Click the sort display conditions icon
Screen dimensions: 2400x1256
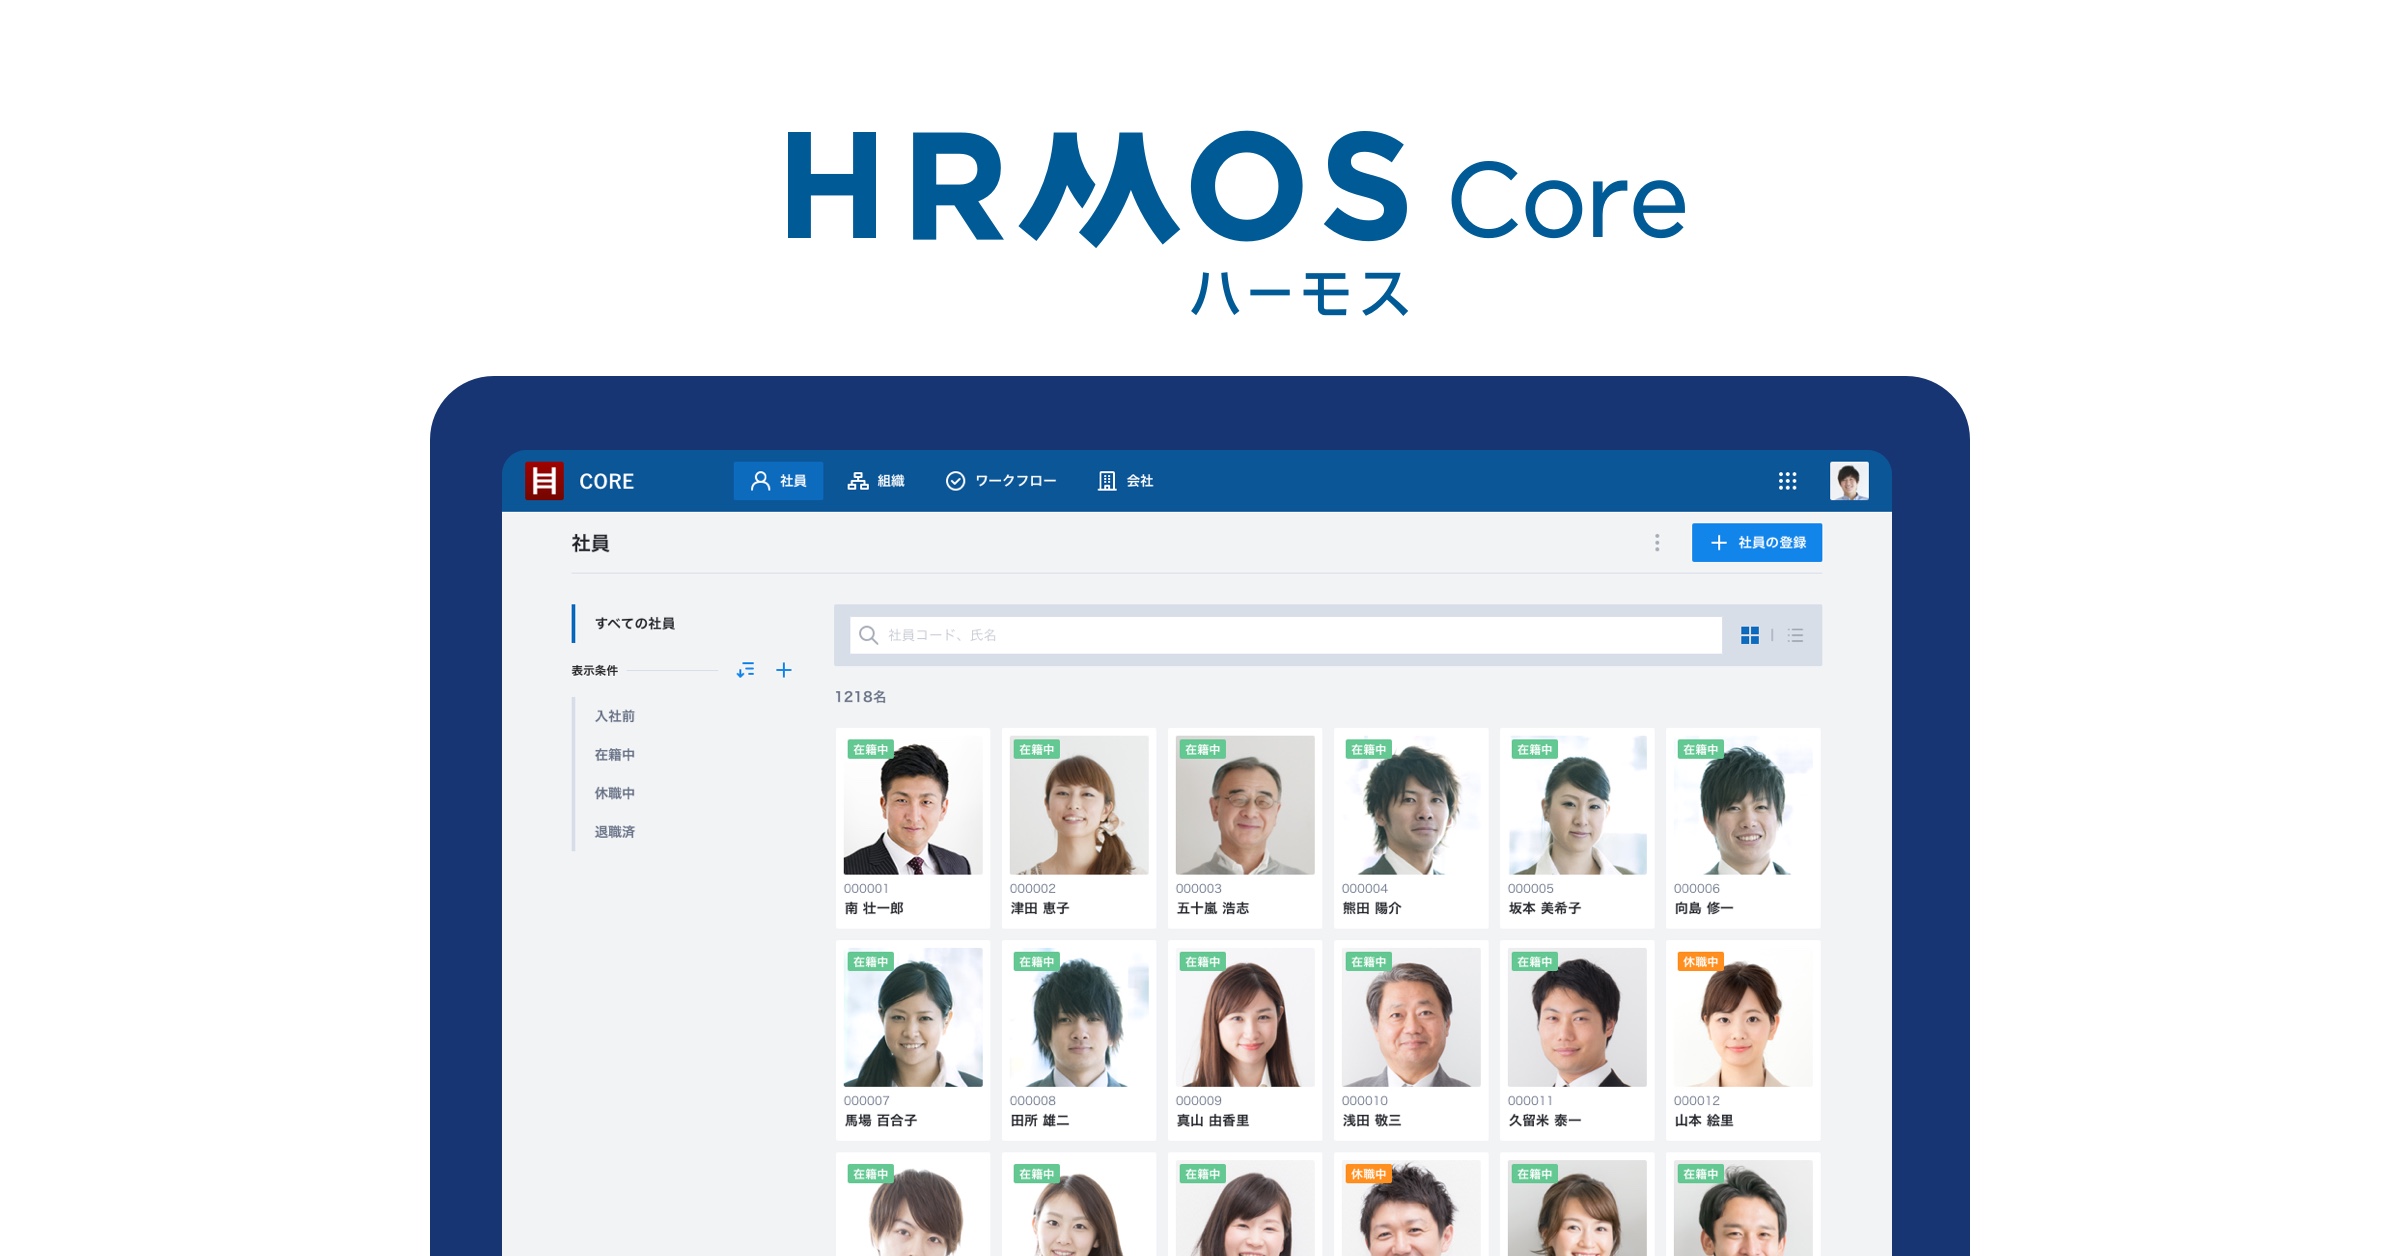pyautogui.click(x=746, y=670)
